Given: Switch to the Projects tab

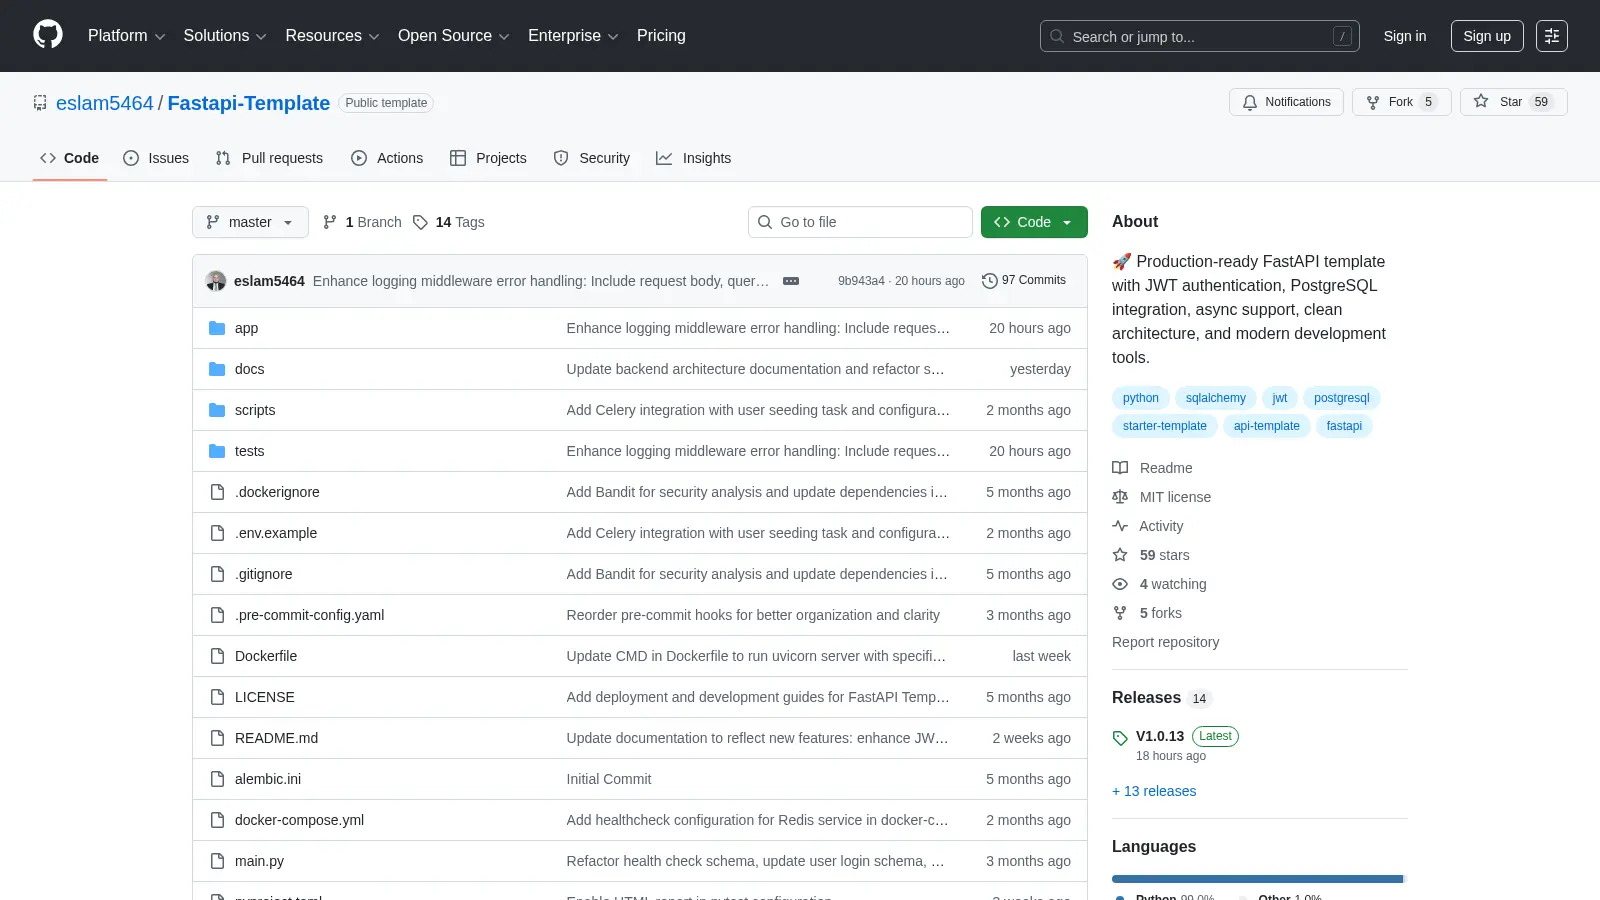Looking at the screenshot, I should tap(488, 158).
